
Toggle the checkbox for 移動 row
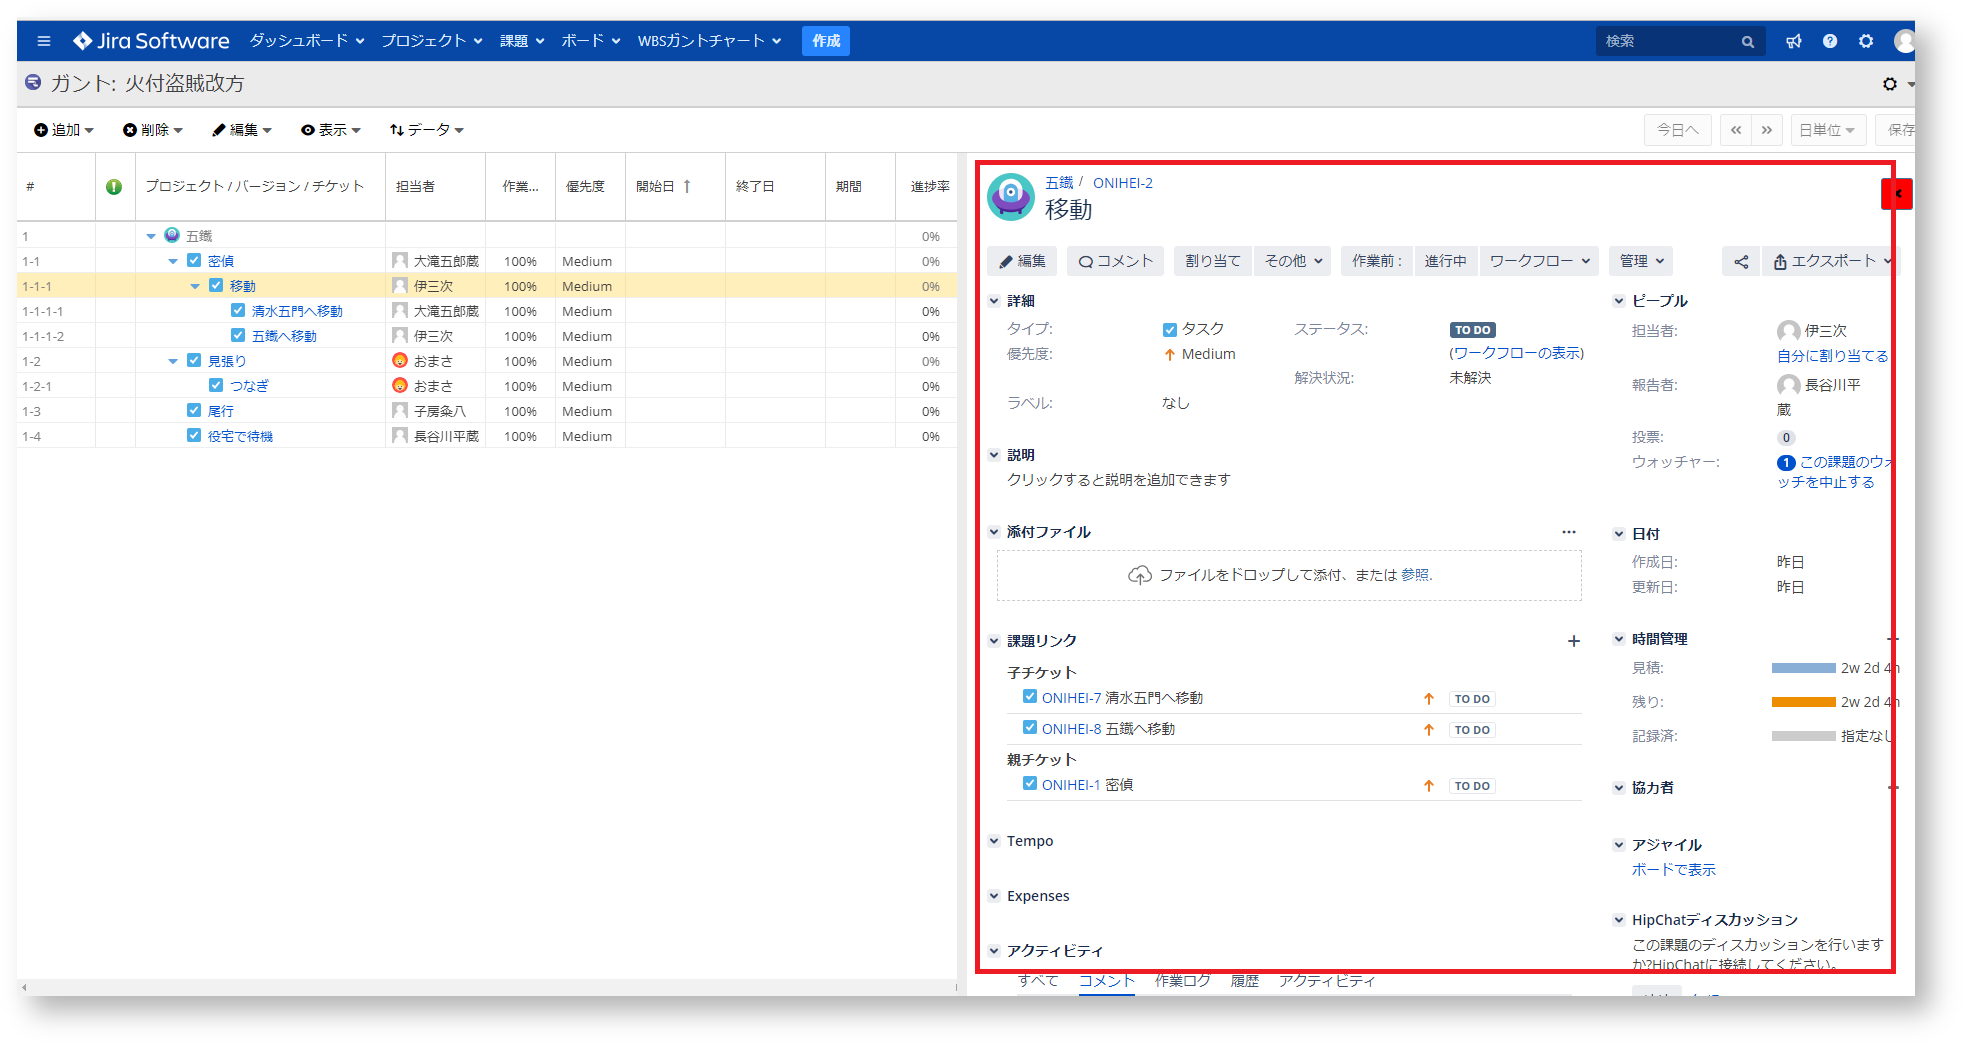[x=216, y=285]
